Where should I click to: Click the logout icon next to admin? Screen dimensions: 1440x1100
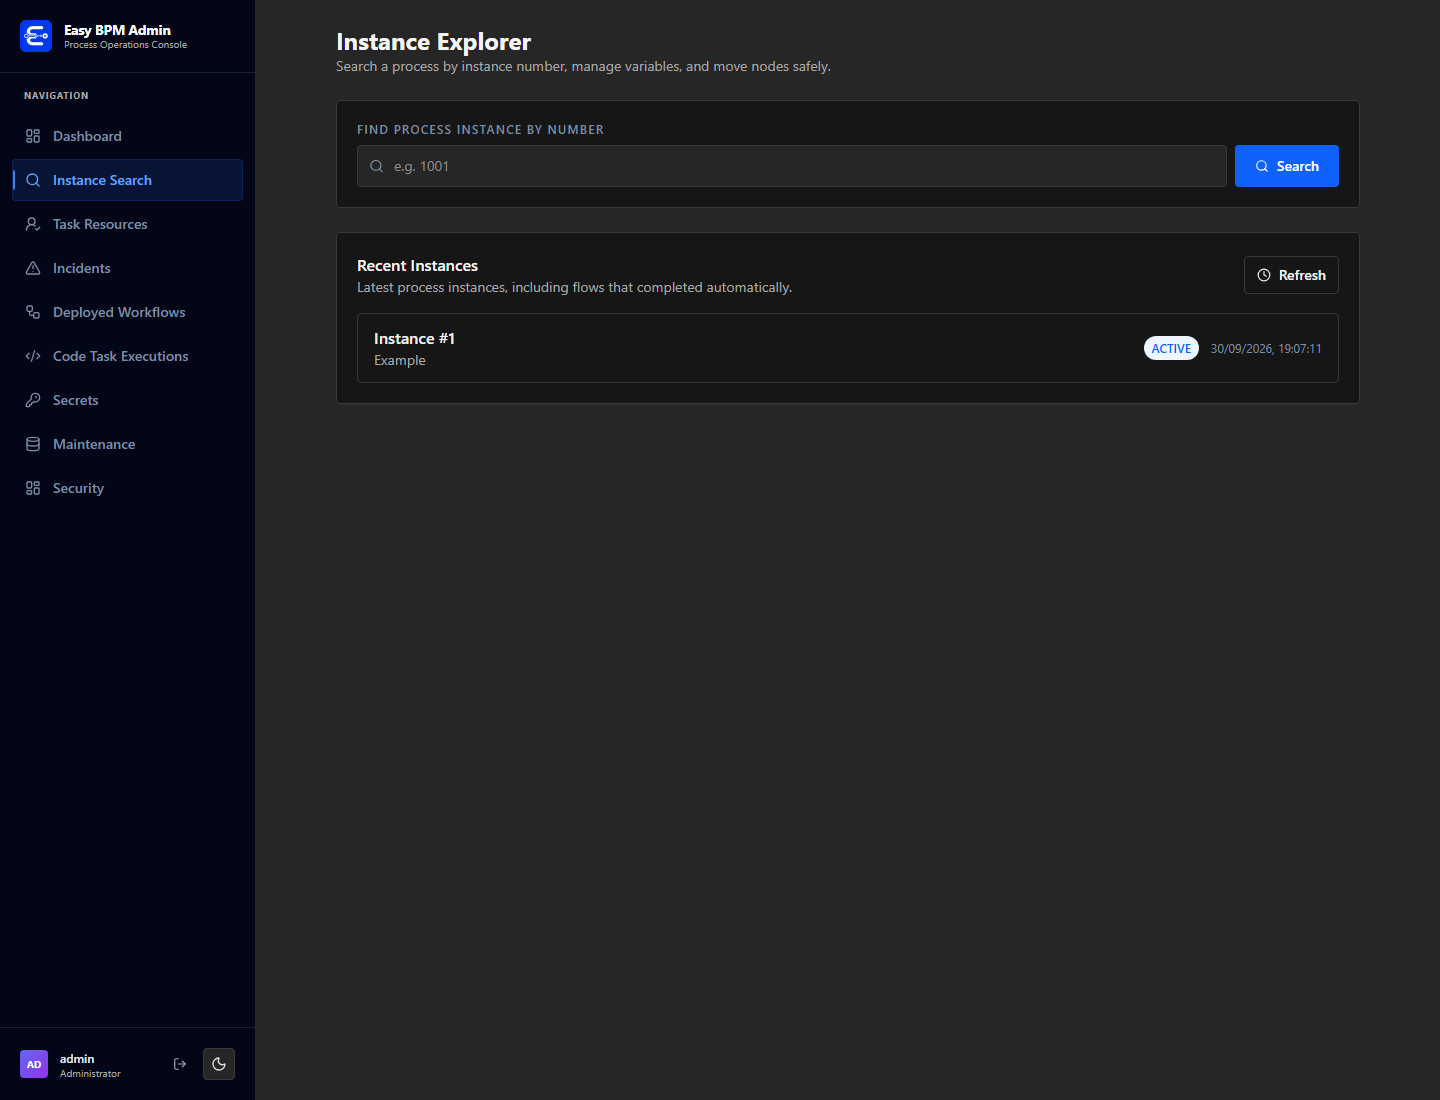(180, 1064)
